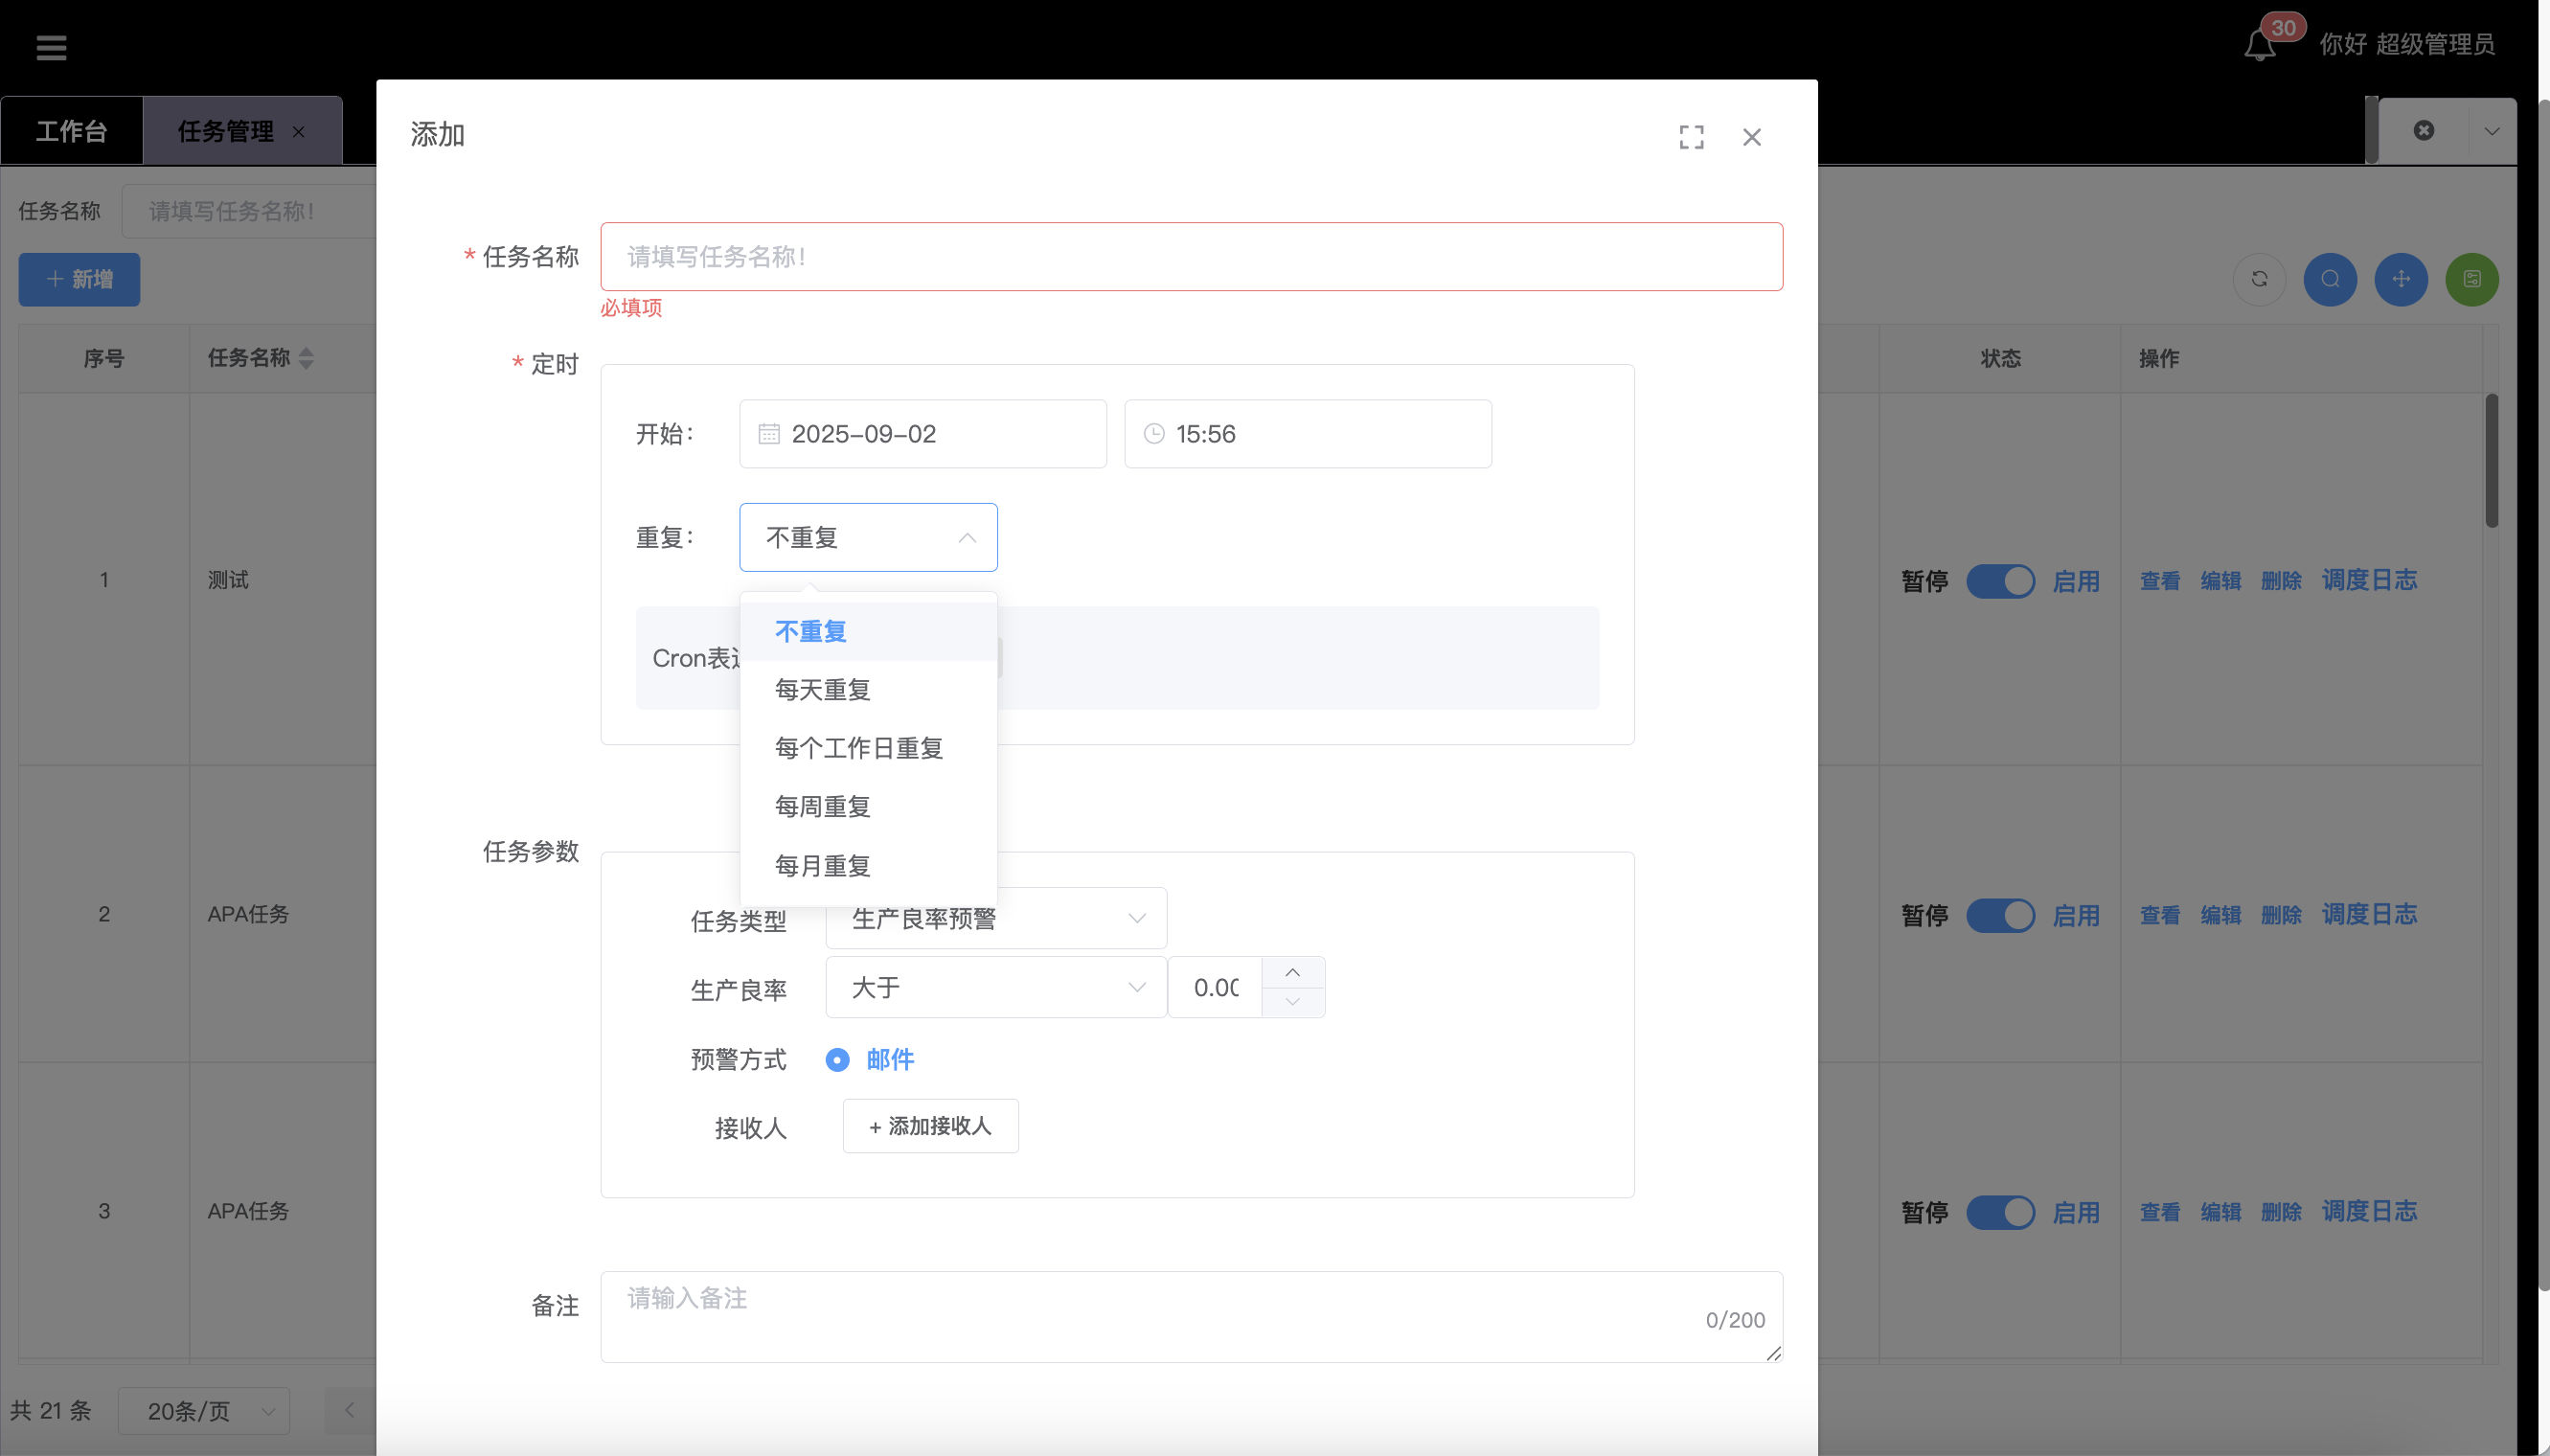Toggle status switch for third row APA任务
The width and height of the screenshot is (2550, 1456).
pos(2000,1212)
